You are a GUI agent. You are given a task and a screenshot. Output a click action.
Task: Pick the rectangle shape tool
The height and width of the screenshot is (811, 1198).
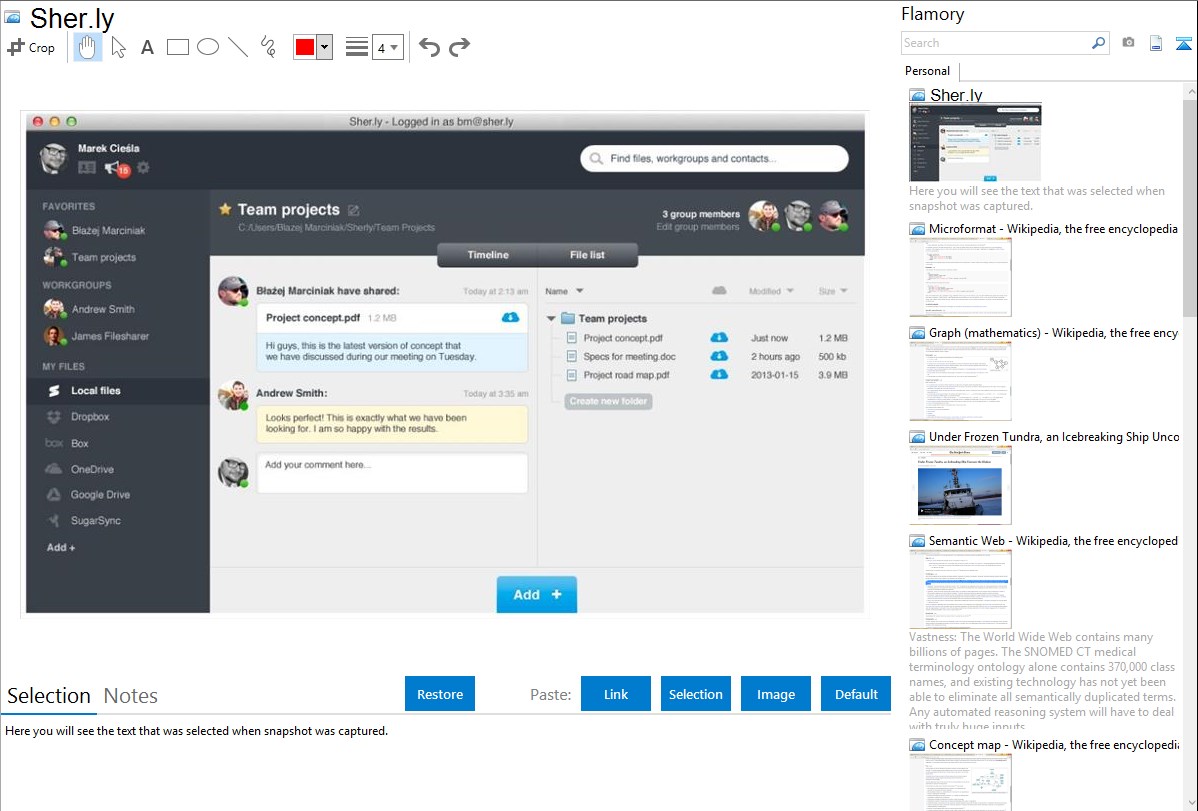pyautogui.click(x=177, y=47)
